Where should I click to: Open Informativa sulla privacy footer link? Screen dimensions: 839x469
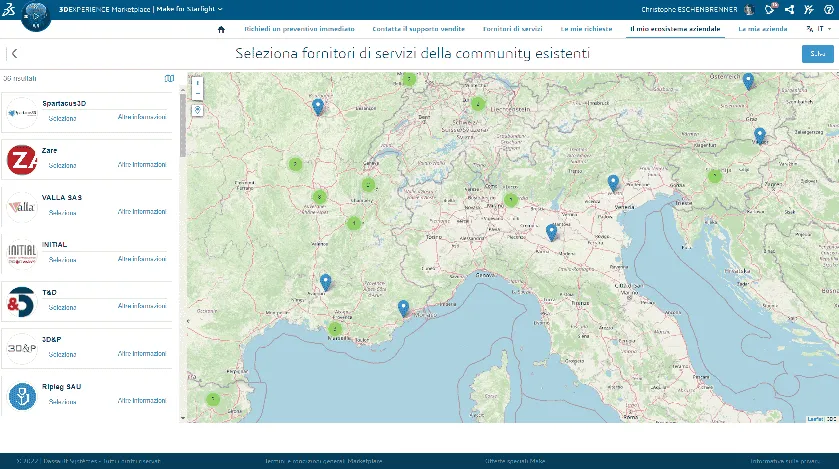[x=785, y=461]
